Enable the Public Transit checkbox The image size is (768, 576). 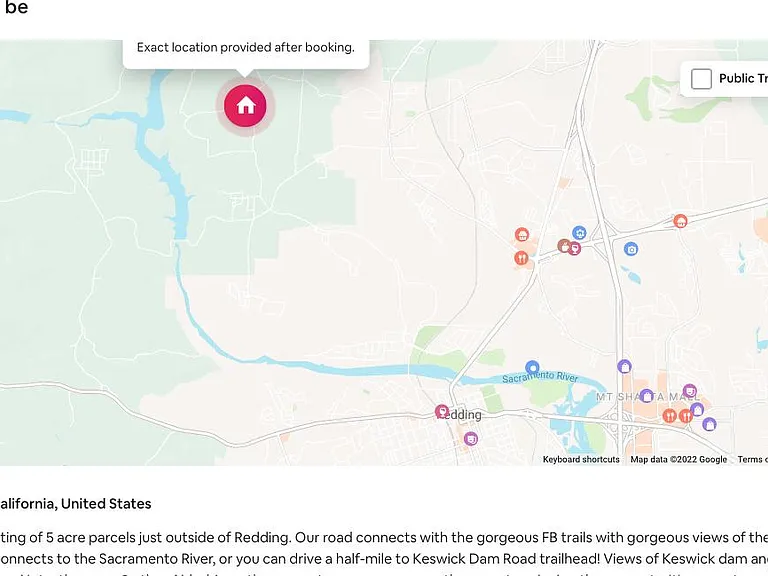[x=701, y=79]
